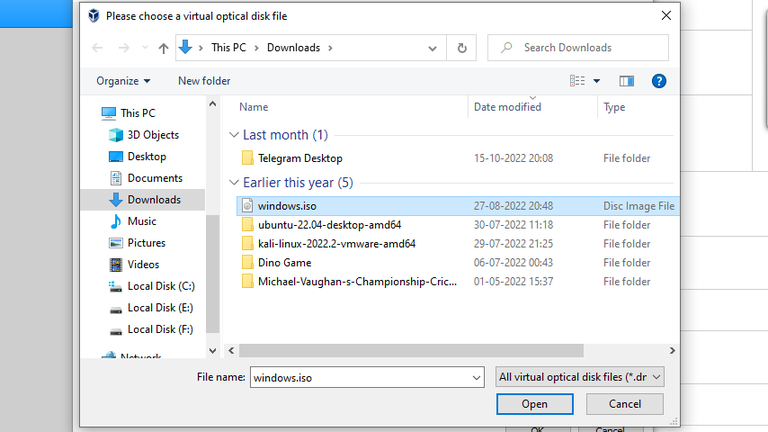
Task: Click the sidebar scroll up arrow
Action: (213, 104)
